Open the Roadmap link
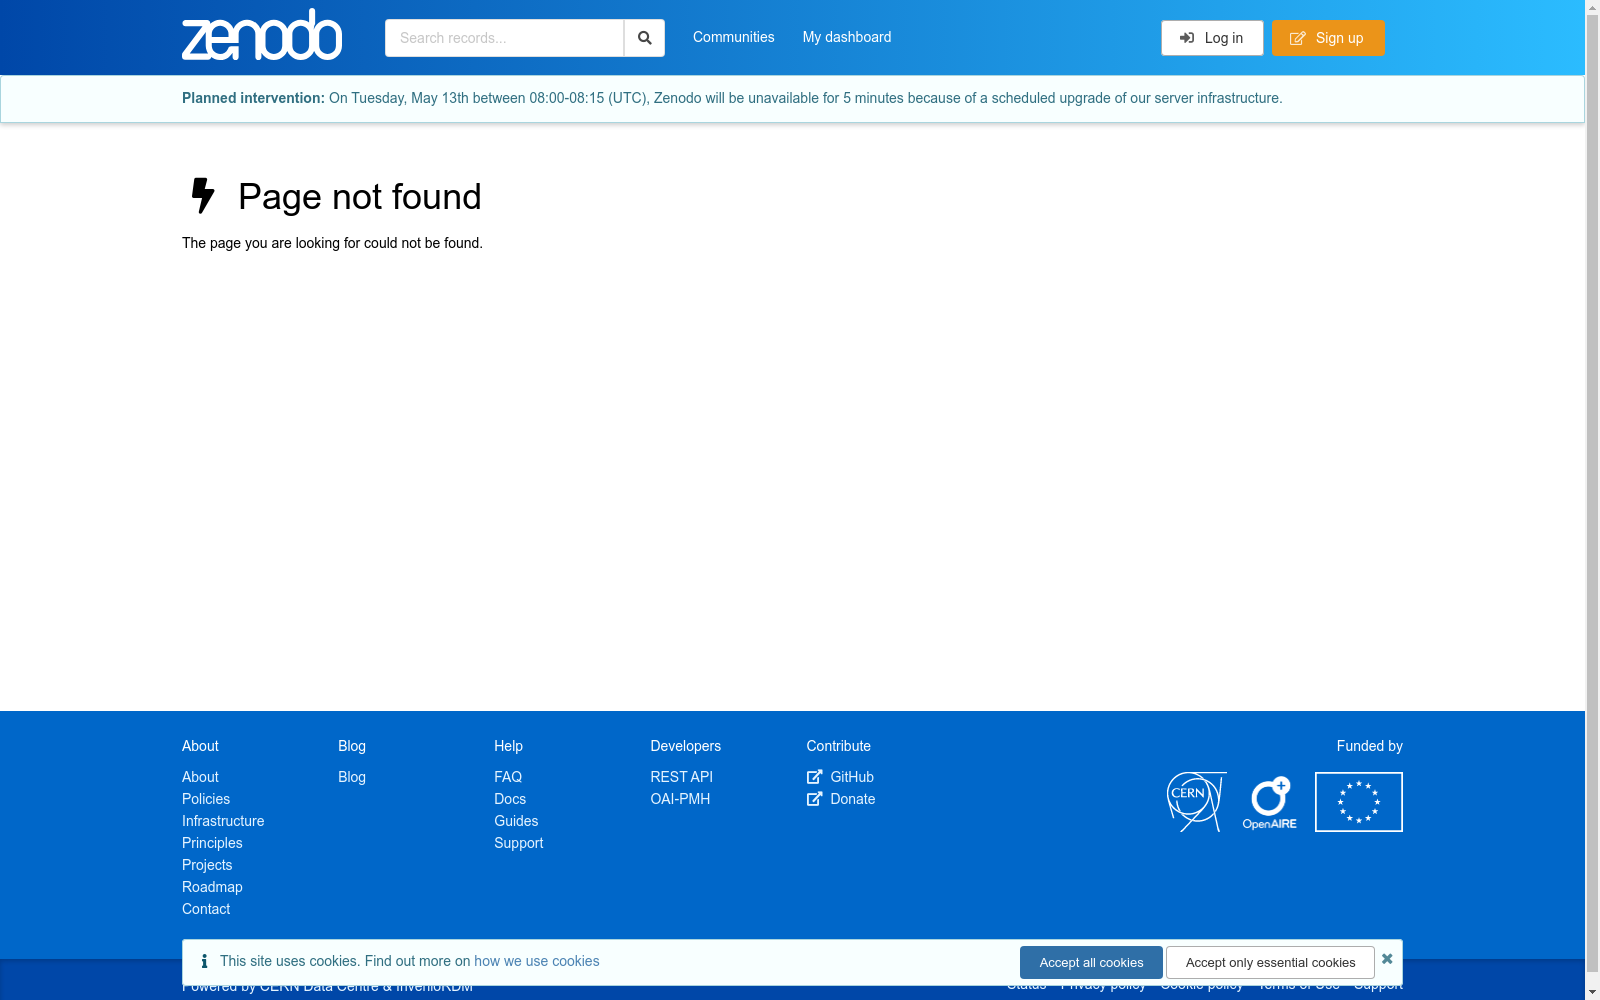This screenshot has width=1600, height=1000. [212, 887]
